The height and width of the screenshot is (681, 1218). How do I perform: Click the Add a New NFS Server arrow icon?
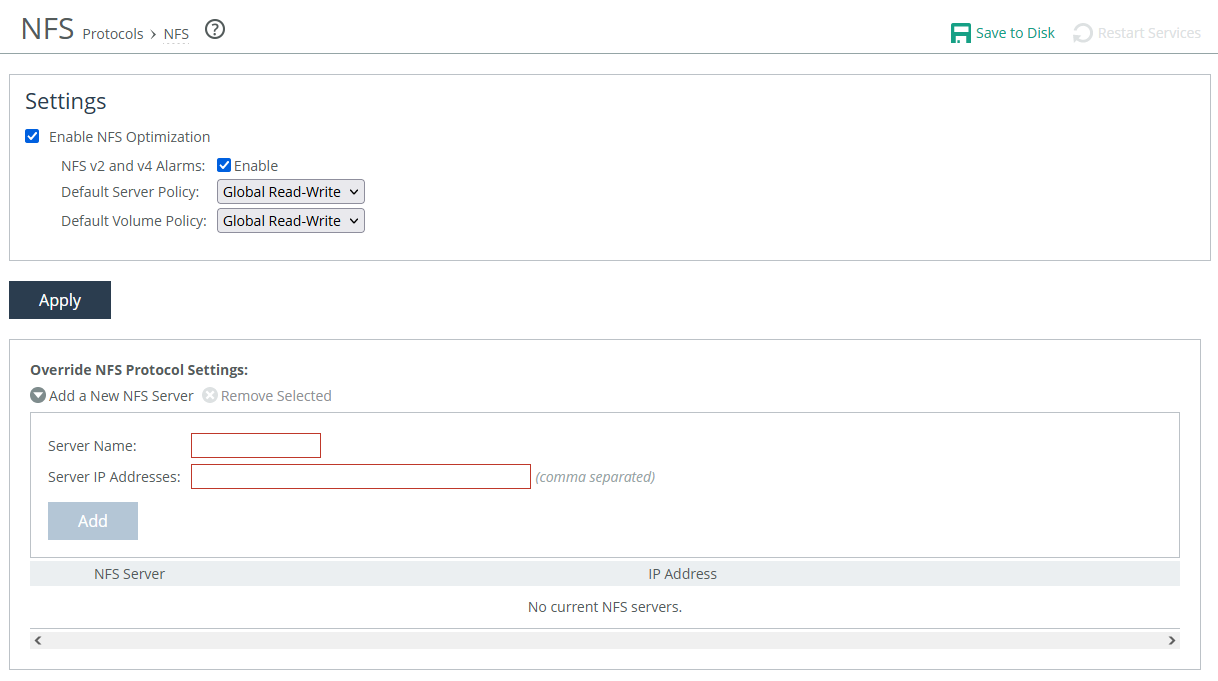coord(38,395)
